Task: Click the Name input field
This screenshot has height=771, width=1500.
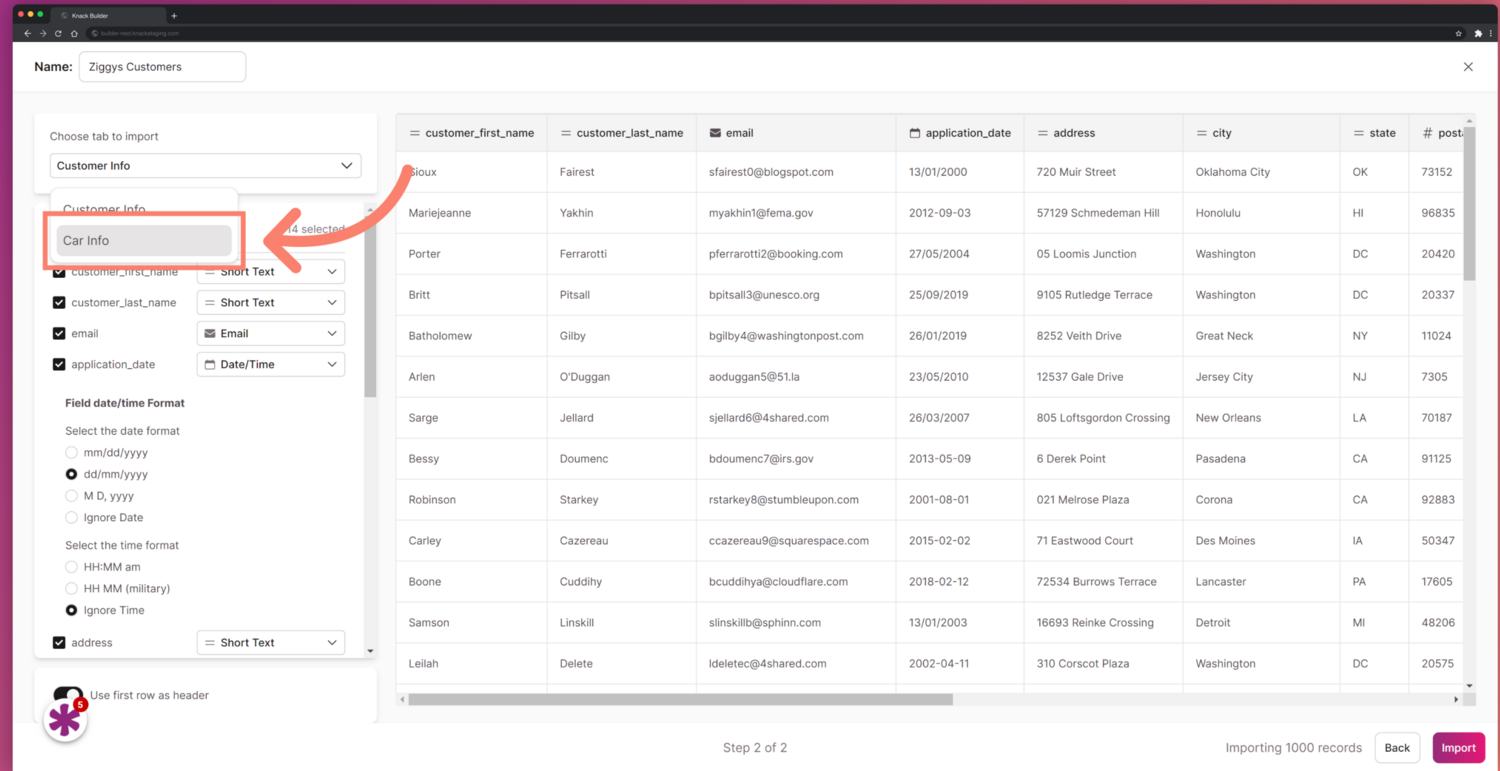Action: click(162, 67)
